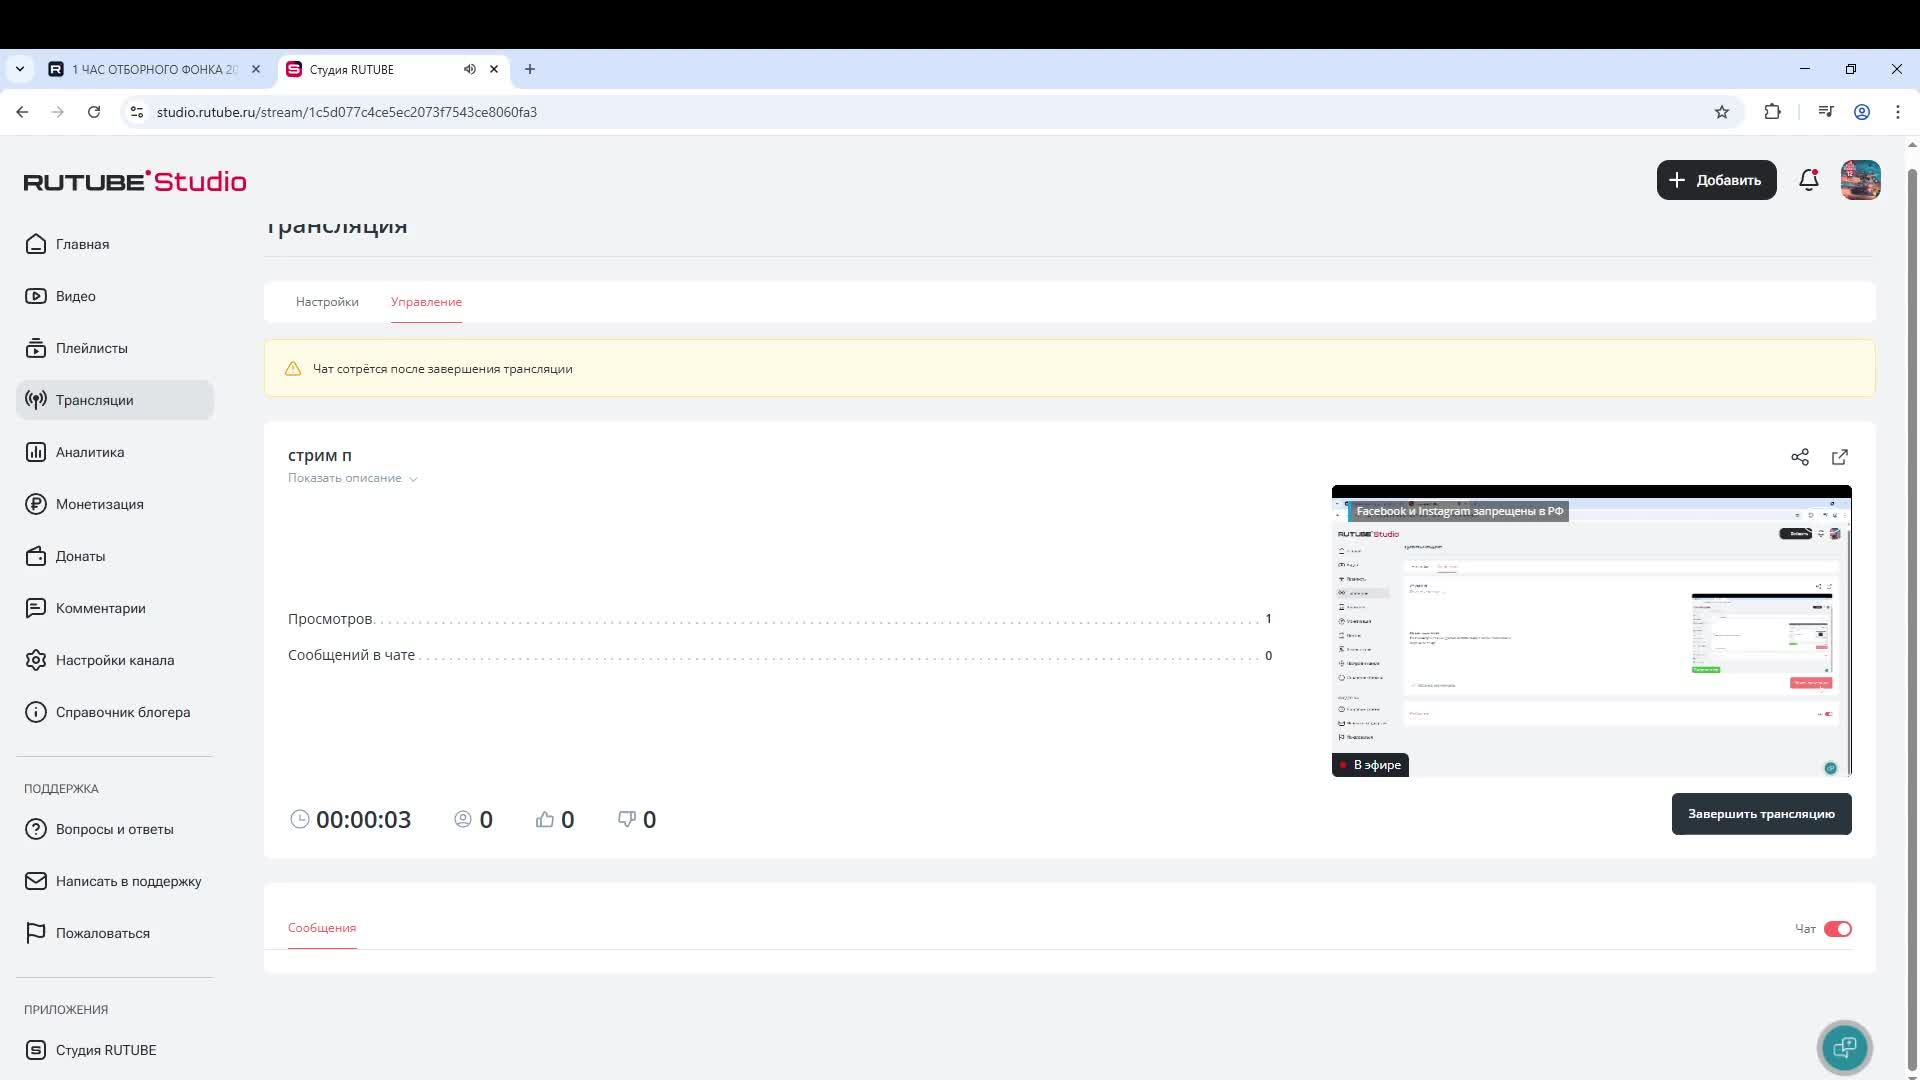
Task: Disable the Чат toggle
Action: tap(1838, 929)
